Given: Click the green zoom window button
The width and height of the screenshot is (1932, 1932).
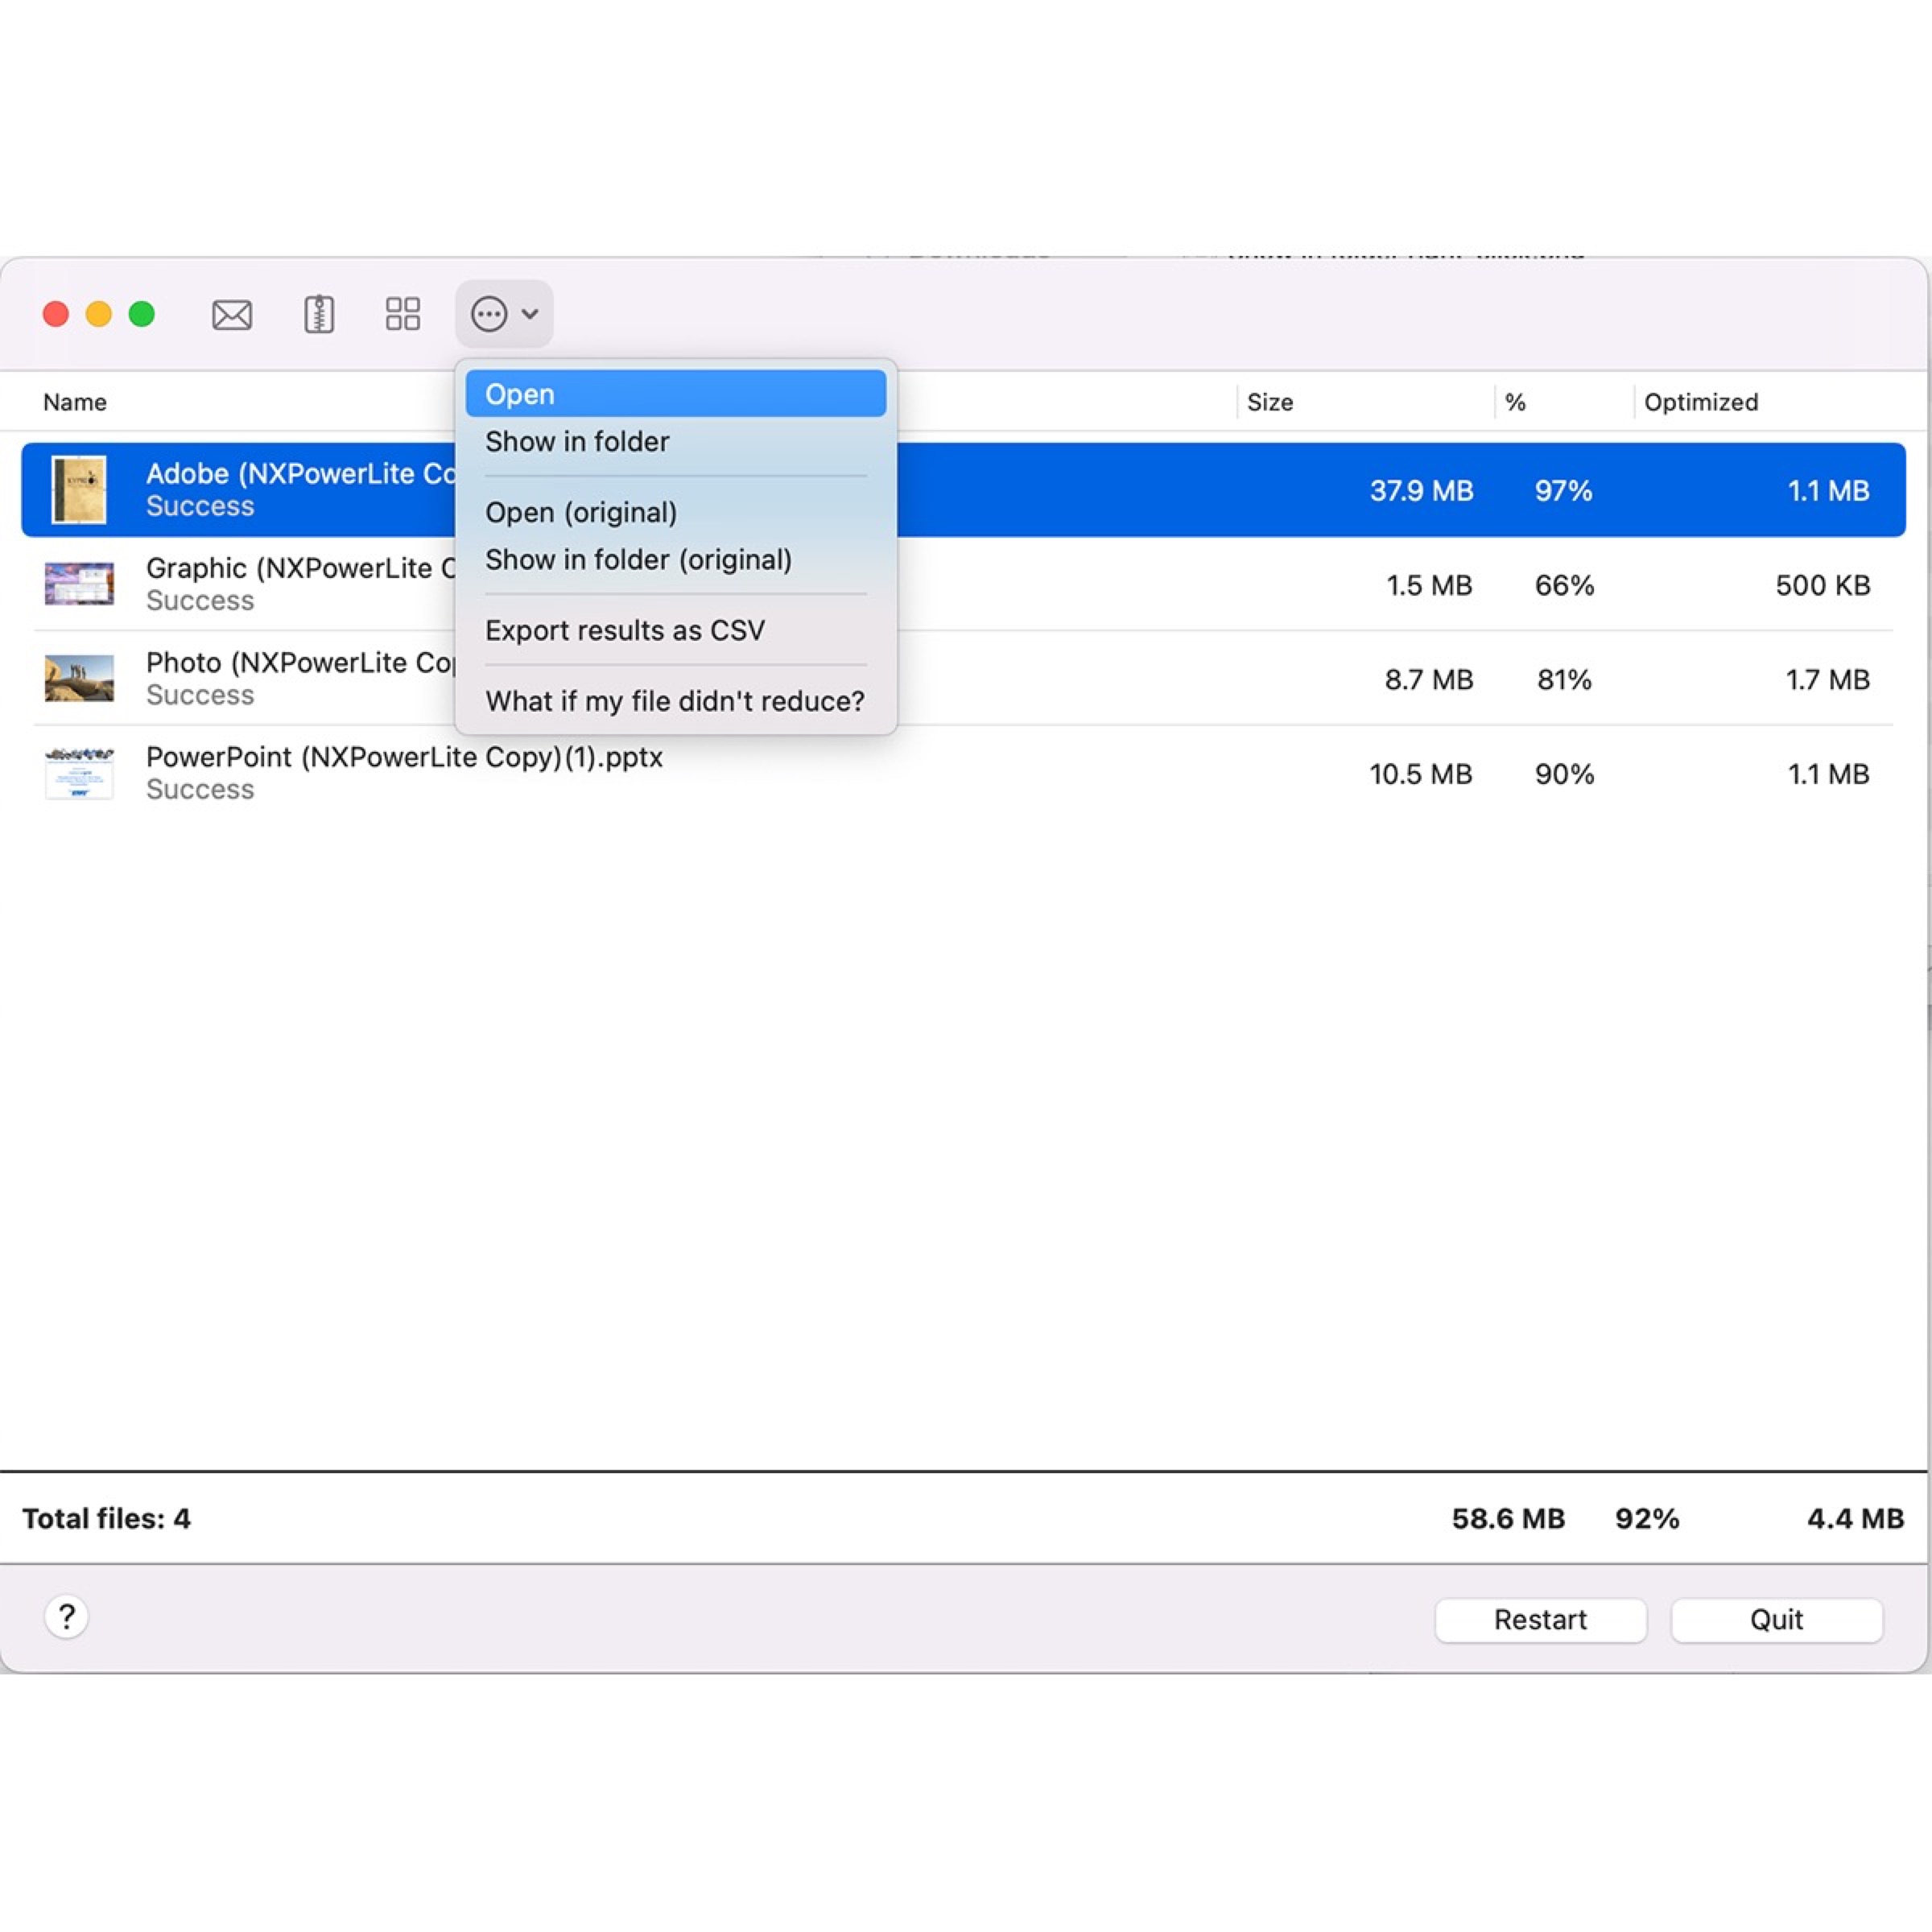Looking at the screenshot, I should point(142,315).
